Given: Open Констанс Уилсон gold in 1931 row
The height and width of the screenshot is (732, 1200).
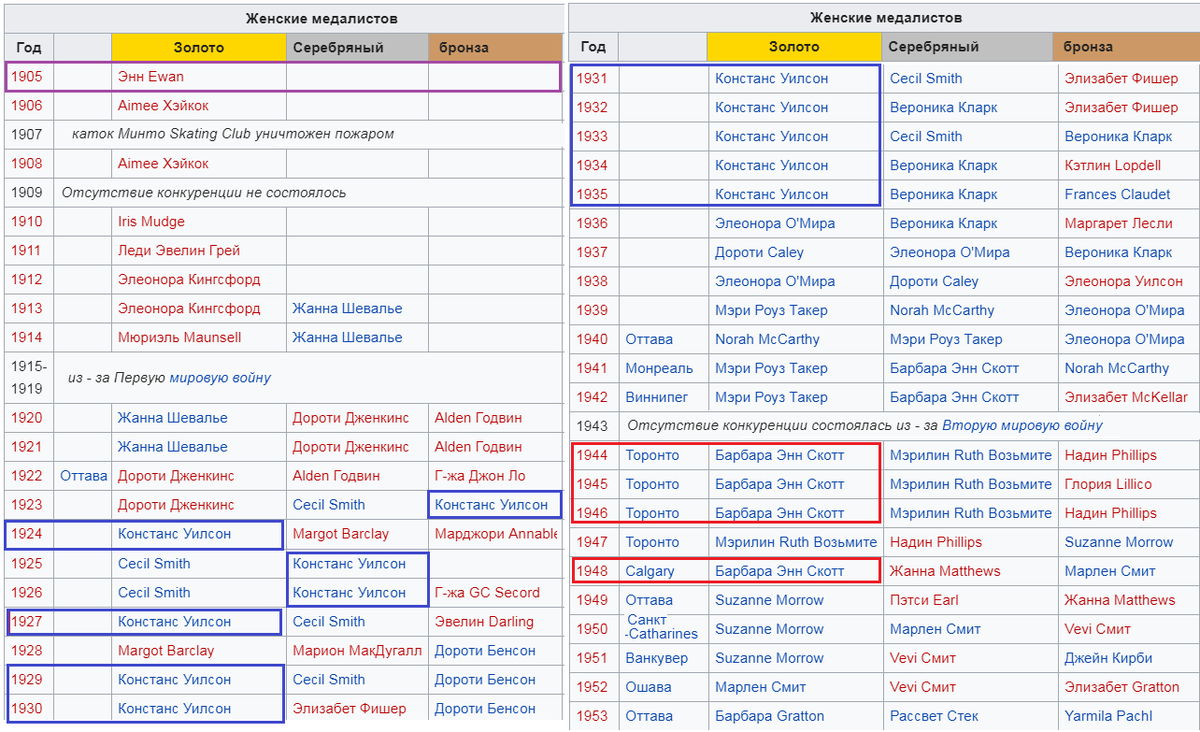Looking at the screenshot, I should (x=771, y=78).
